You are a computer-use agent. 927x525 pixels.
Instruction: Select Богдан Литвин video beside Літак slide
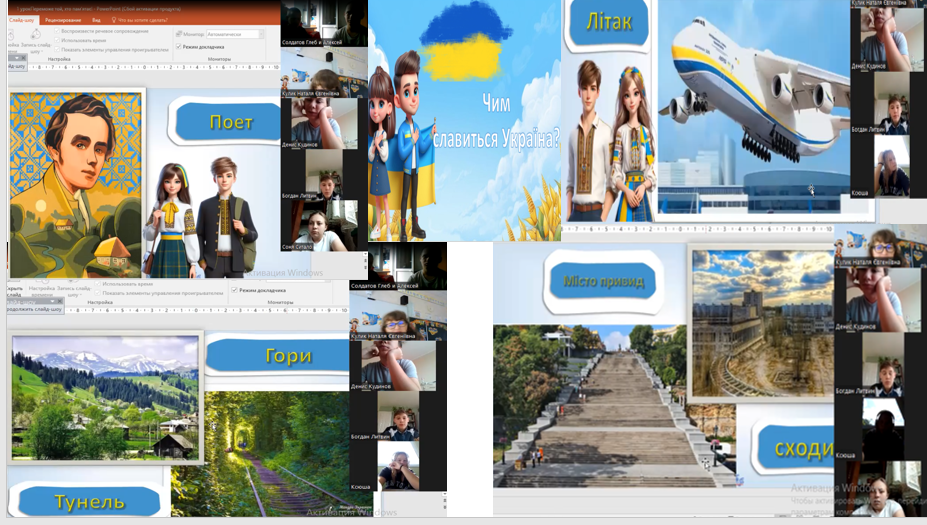point(892,103)
